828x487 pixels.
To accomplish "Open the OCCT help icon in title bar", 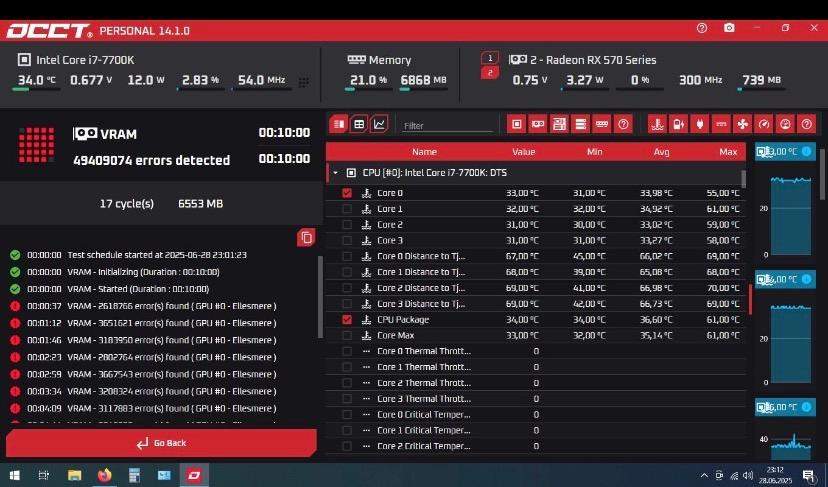I will (x=702, y=28).
